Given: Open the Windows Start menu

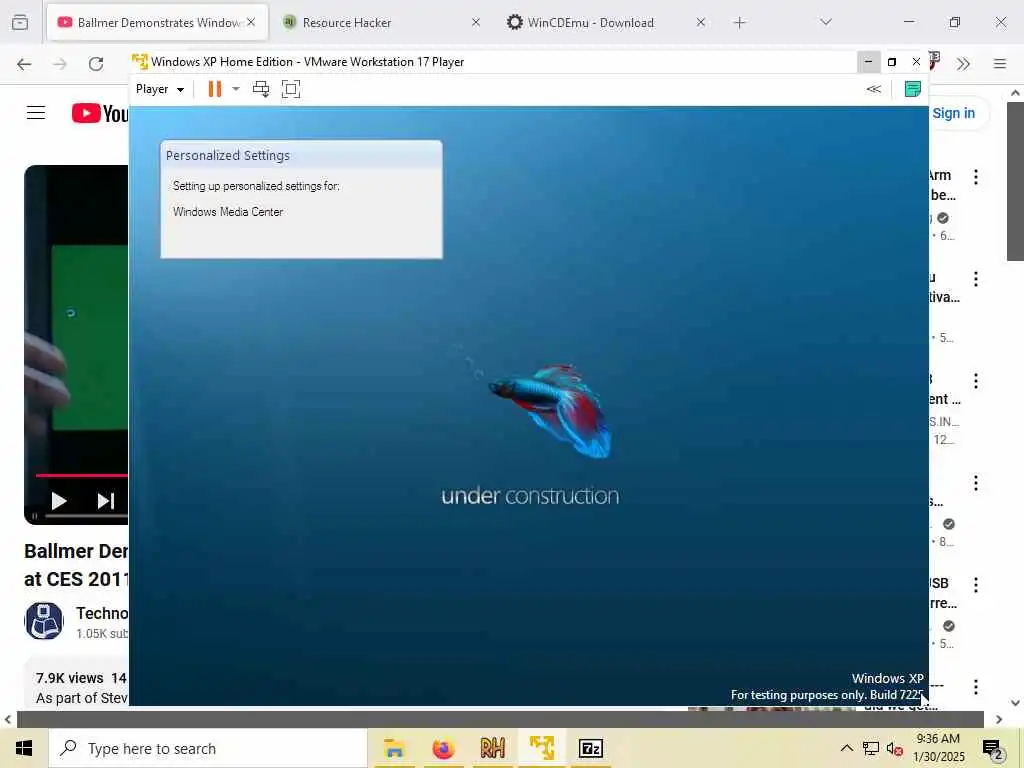Looking at the screenshot, I should coord(24,748).
